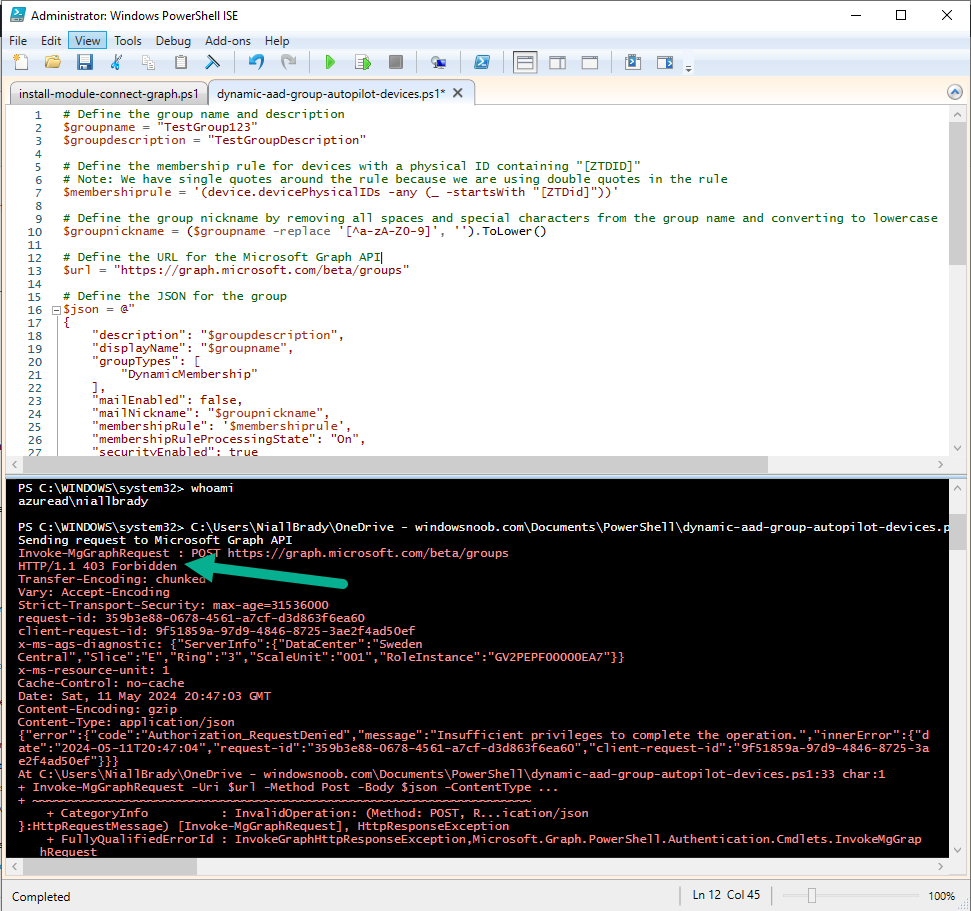
Task: Open the Tools menu
Action: (128, 41)
